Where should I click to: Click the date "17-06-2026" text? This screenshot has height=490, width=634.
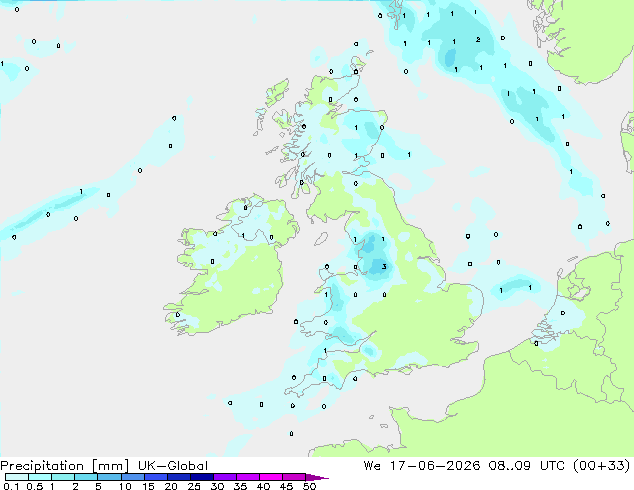(x=435, y=465)
